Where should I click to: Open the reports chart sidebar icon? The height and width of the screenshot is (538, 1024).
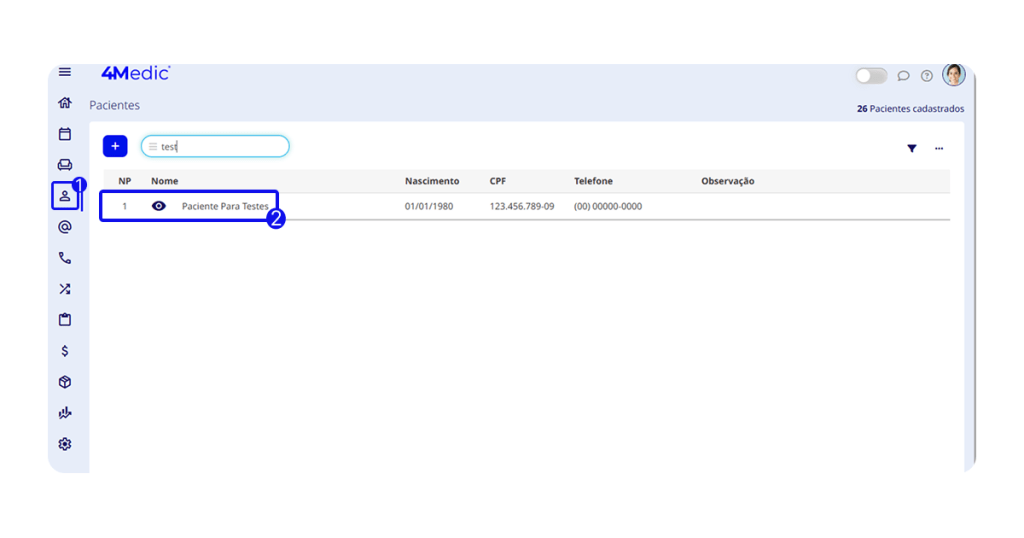coord(65,413)
